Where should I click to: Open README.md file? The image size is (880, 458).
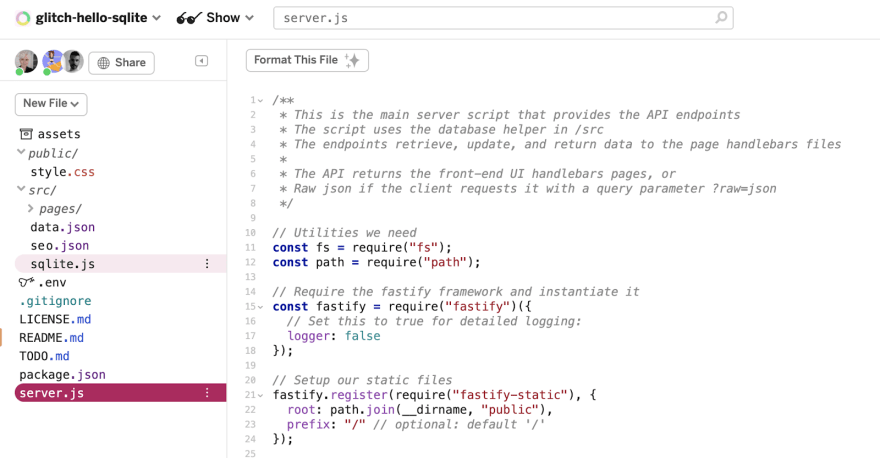[52, 338]
